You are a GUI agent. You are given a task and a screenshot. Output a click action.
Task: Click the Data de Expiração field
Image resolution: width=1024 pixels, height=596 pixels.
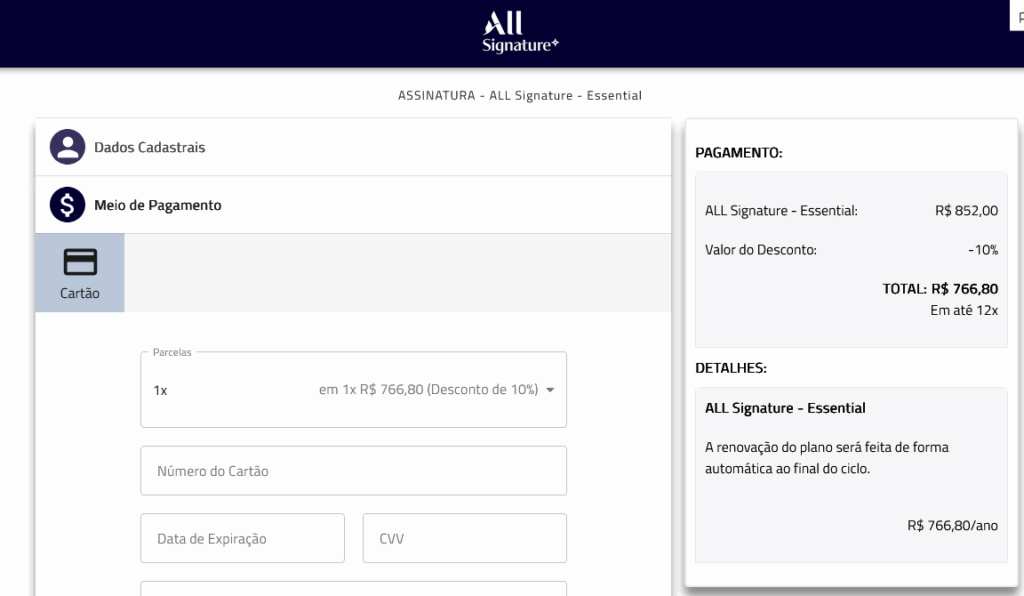242,538
